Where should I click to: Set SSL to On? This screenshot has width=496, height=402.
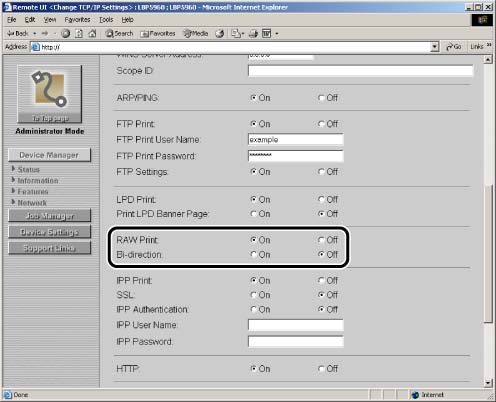coord(254,295)
